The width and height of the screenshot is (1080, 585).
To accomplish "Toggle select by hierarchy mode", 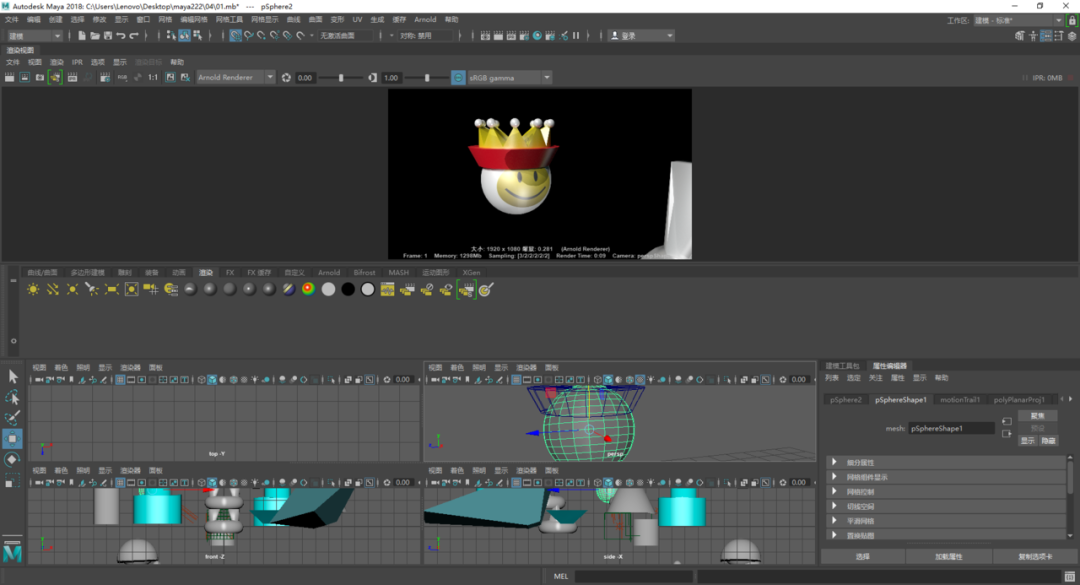I will (x=172, y=35).
